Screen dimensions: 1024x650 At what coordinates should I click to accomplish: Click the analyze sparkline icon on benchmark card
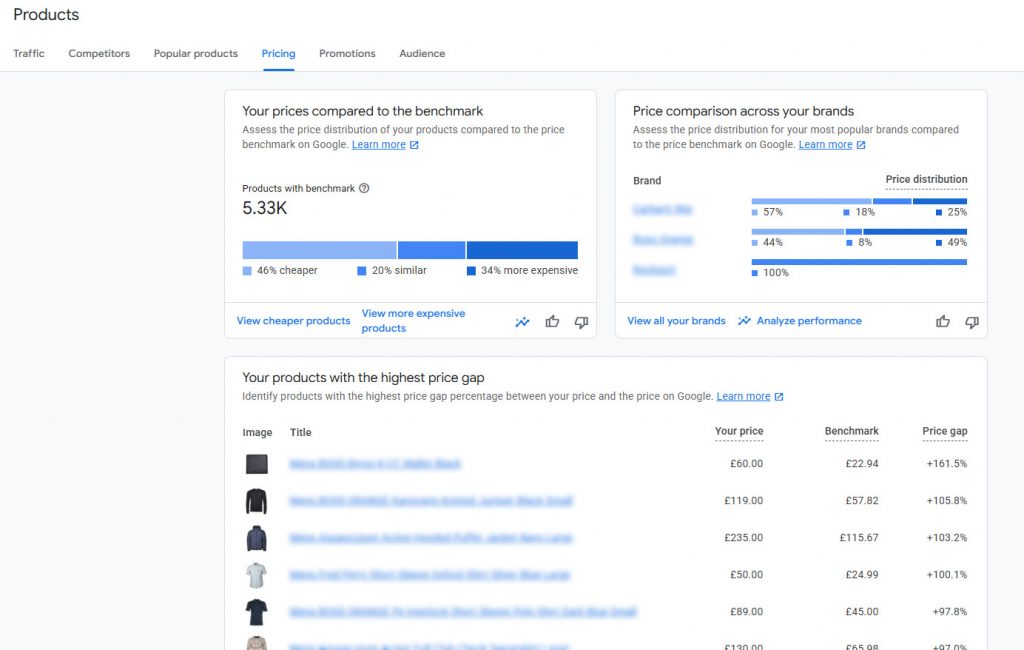522,322
